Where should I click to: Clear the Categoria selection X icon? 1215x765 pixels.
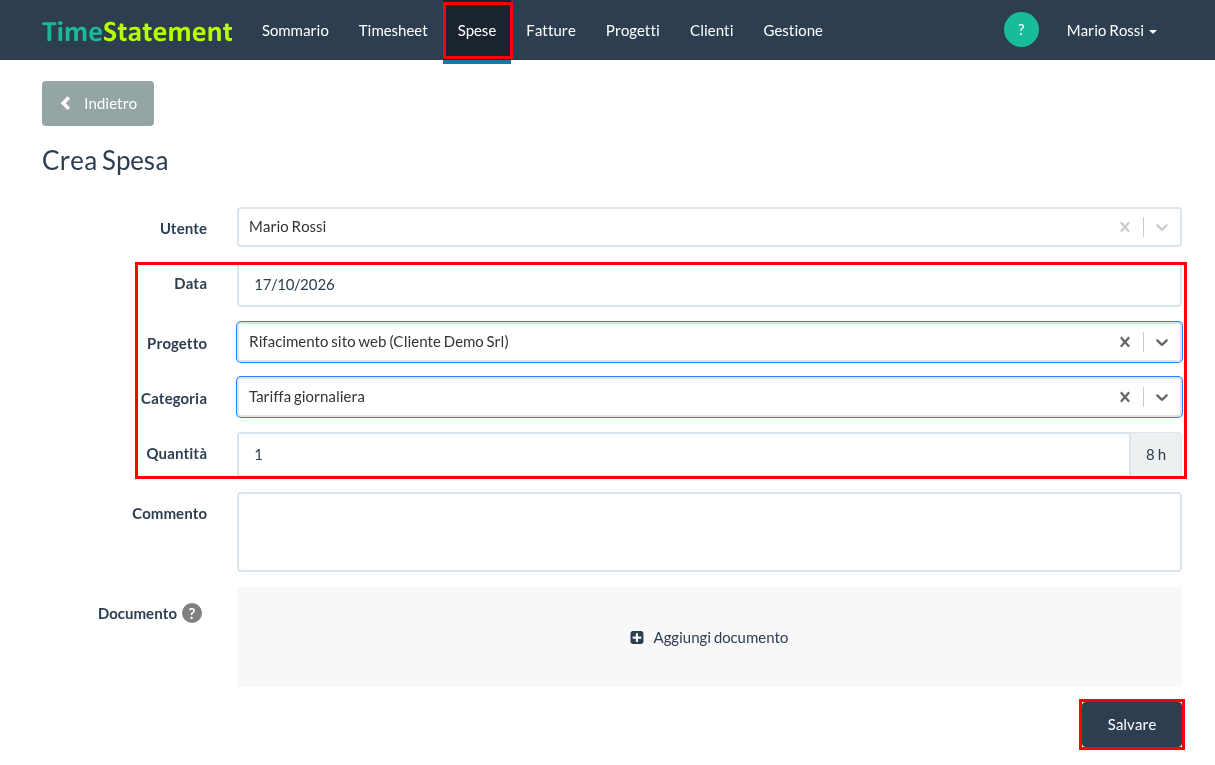pyautogui.click(x=1125, y=397)
